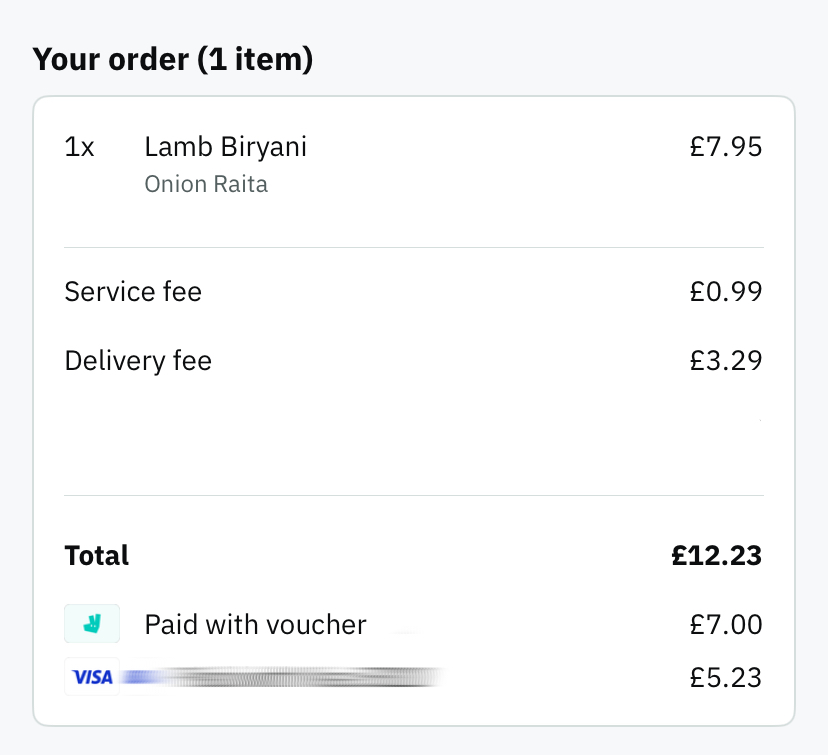Viewport: 828px width, 755px height.
Task: Click the blurred Visa card number
Action: [x=284, y=677]
